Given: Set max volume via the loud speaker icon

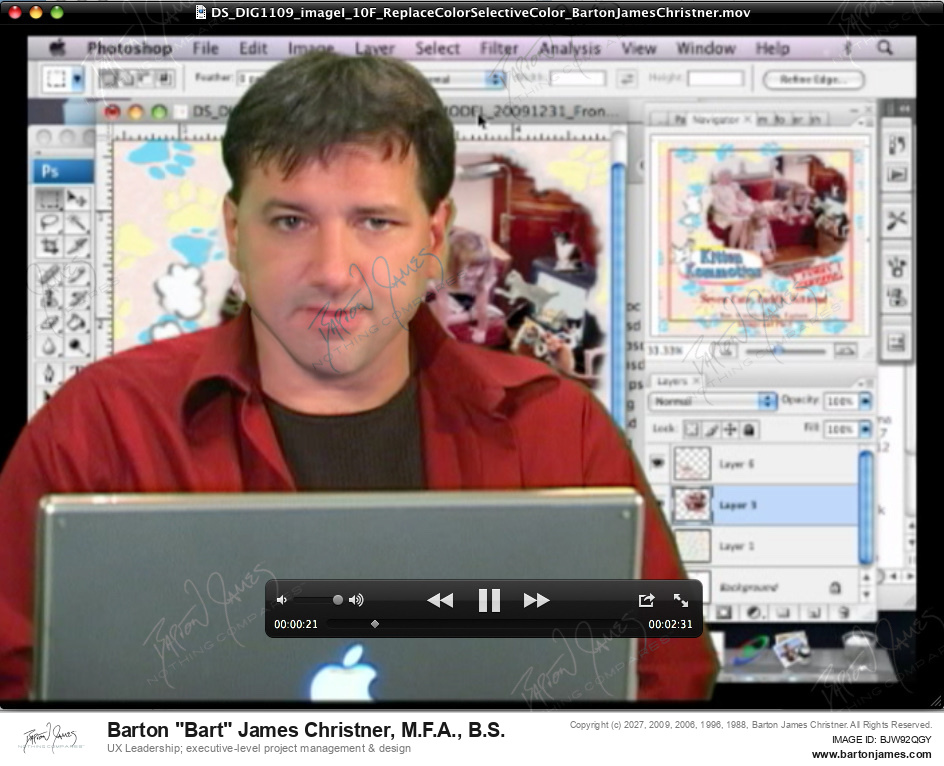Looking at the screenshot, I should pos(356,600).
